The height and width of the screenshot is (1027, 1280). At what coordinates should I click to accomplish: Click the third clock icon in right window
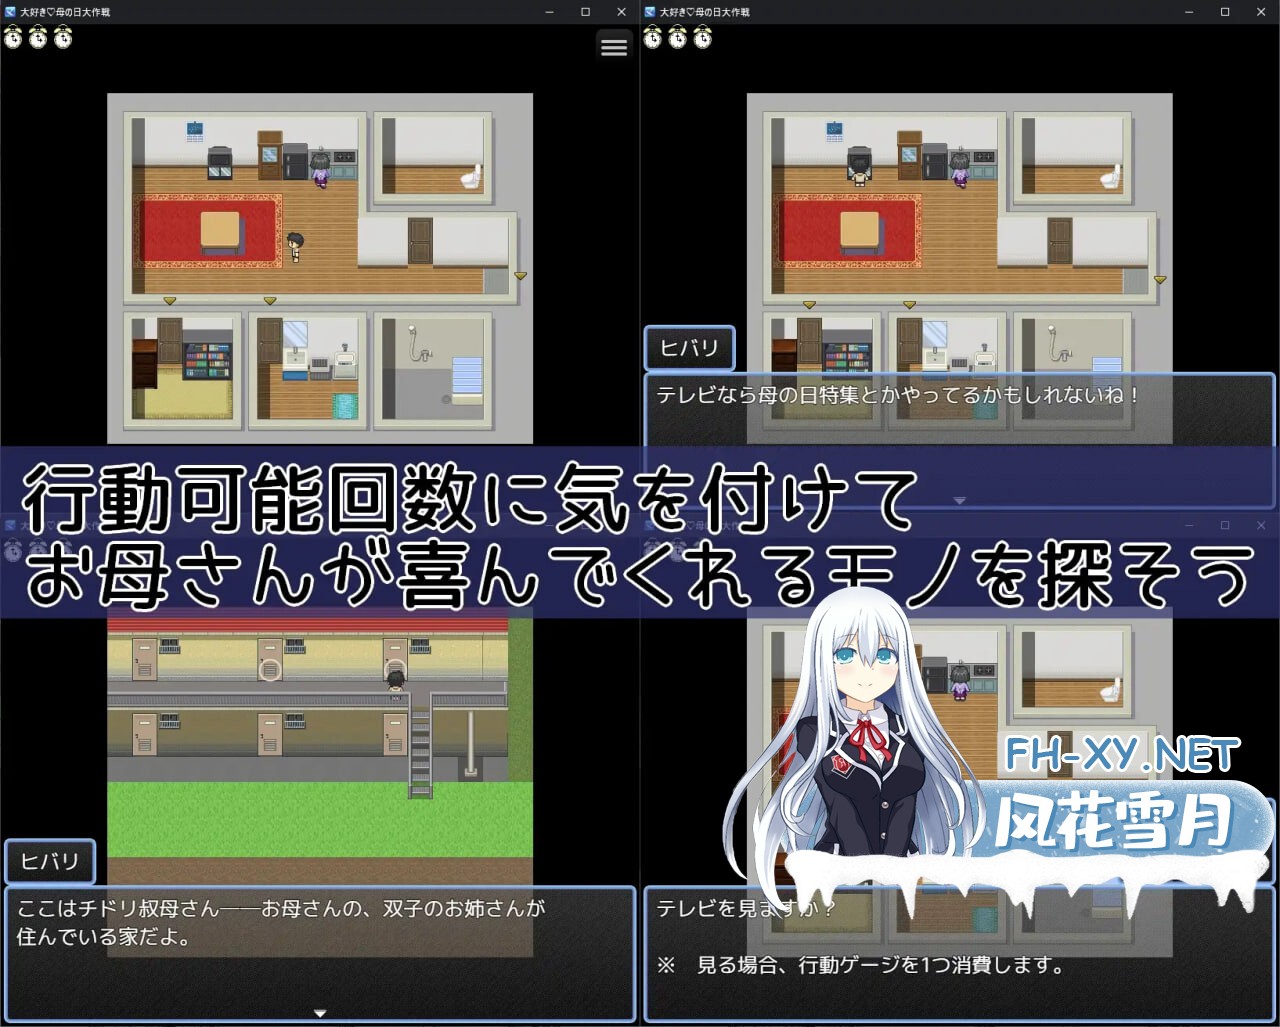[x=703, y=38]
